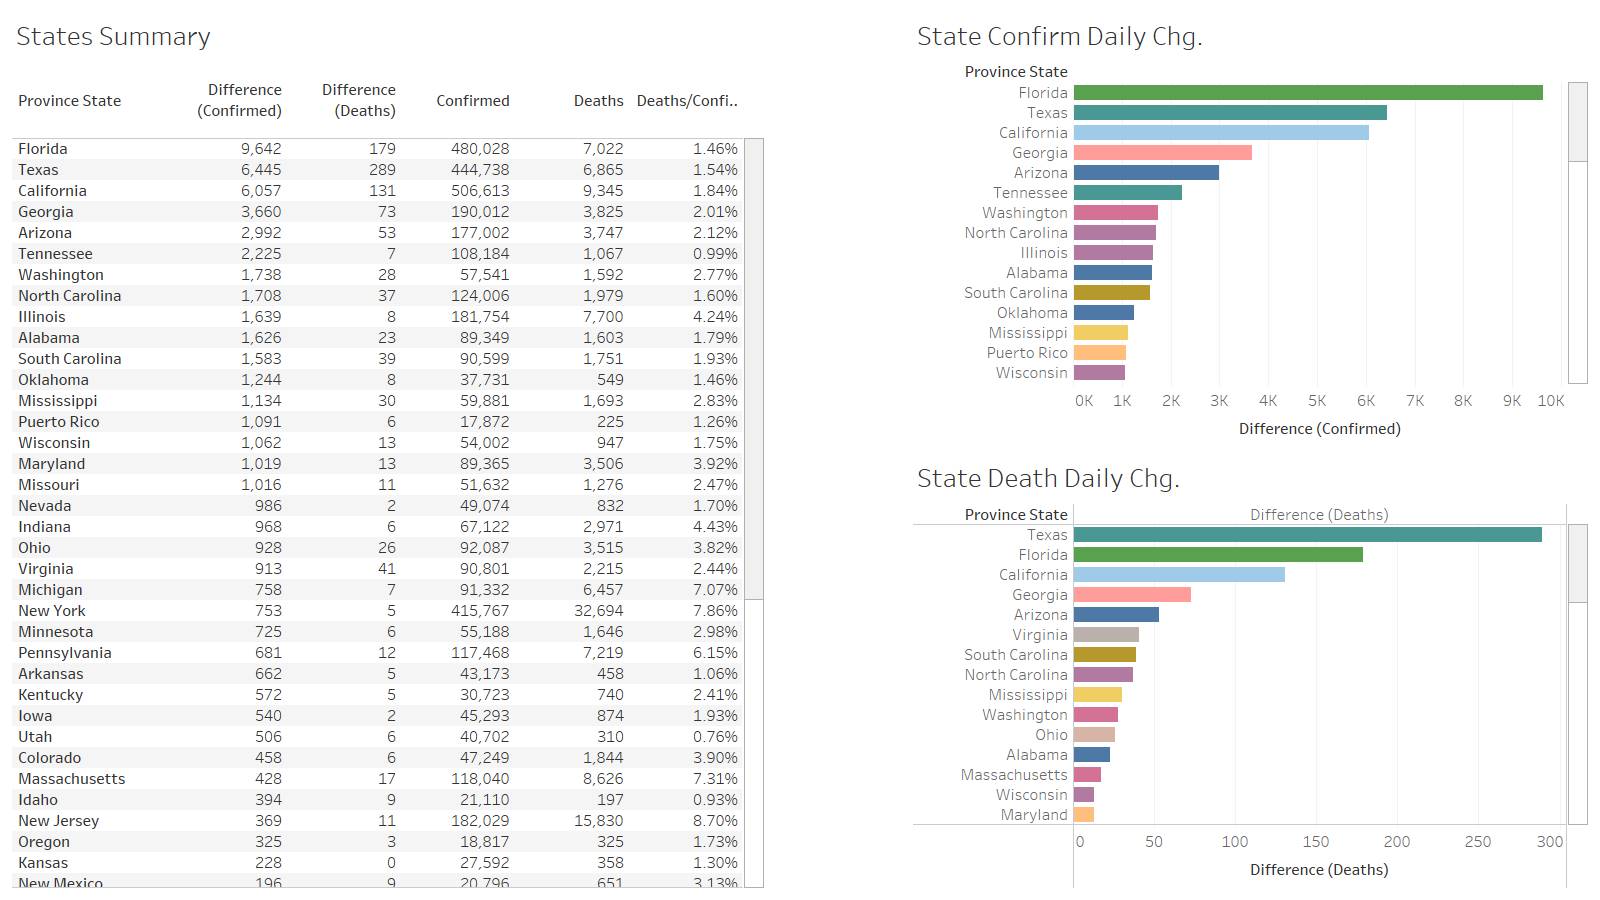This screenshot has height=900, width=1600.
Task: Select the Georgia bar in the confirmed chart
Action: 1163,153
